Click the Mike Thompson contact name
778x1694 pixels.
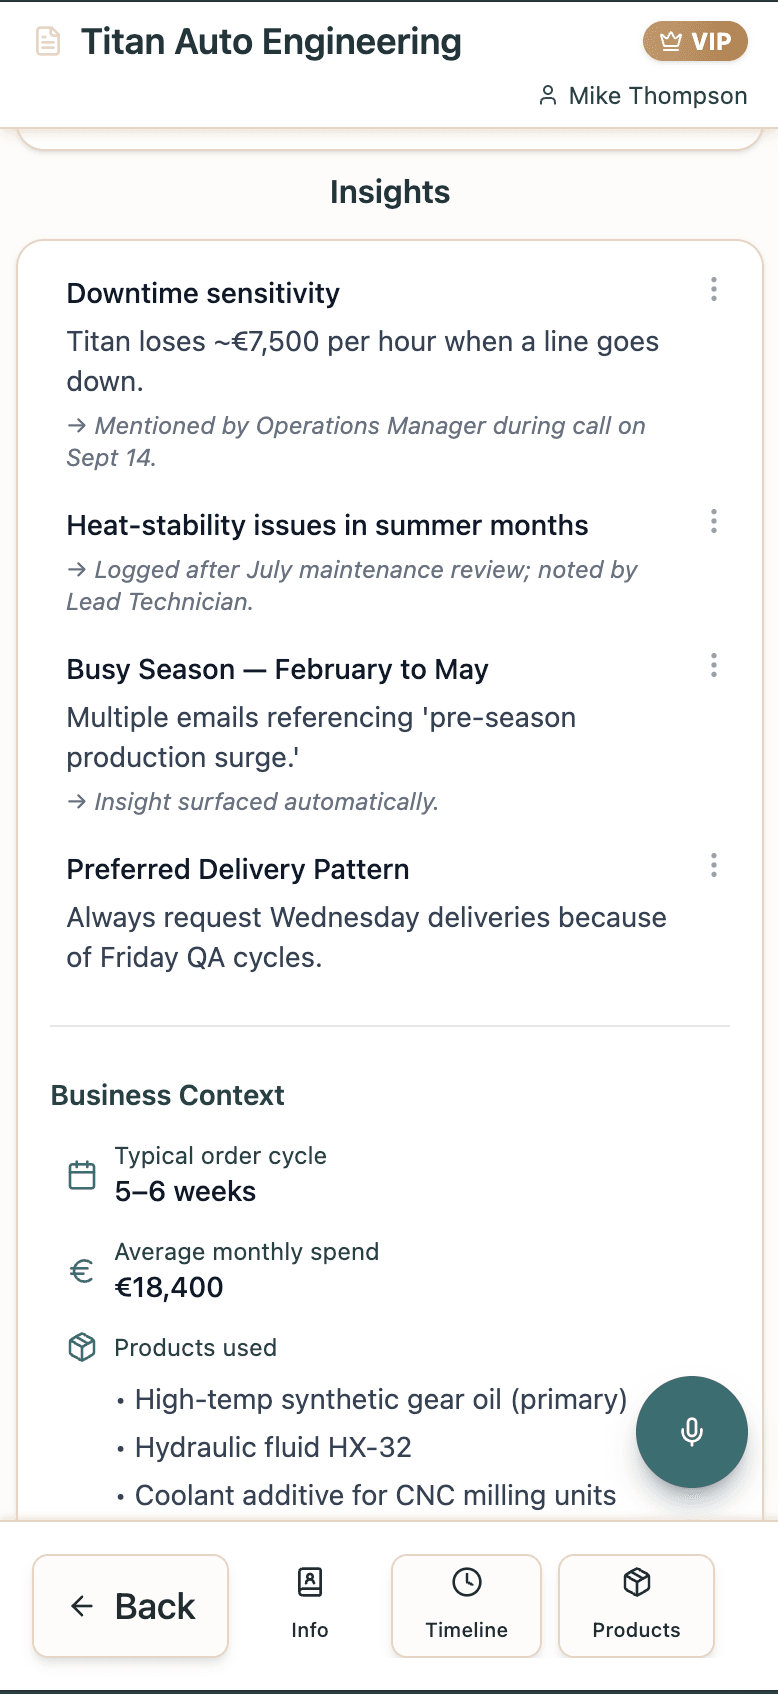click(657, 96)
